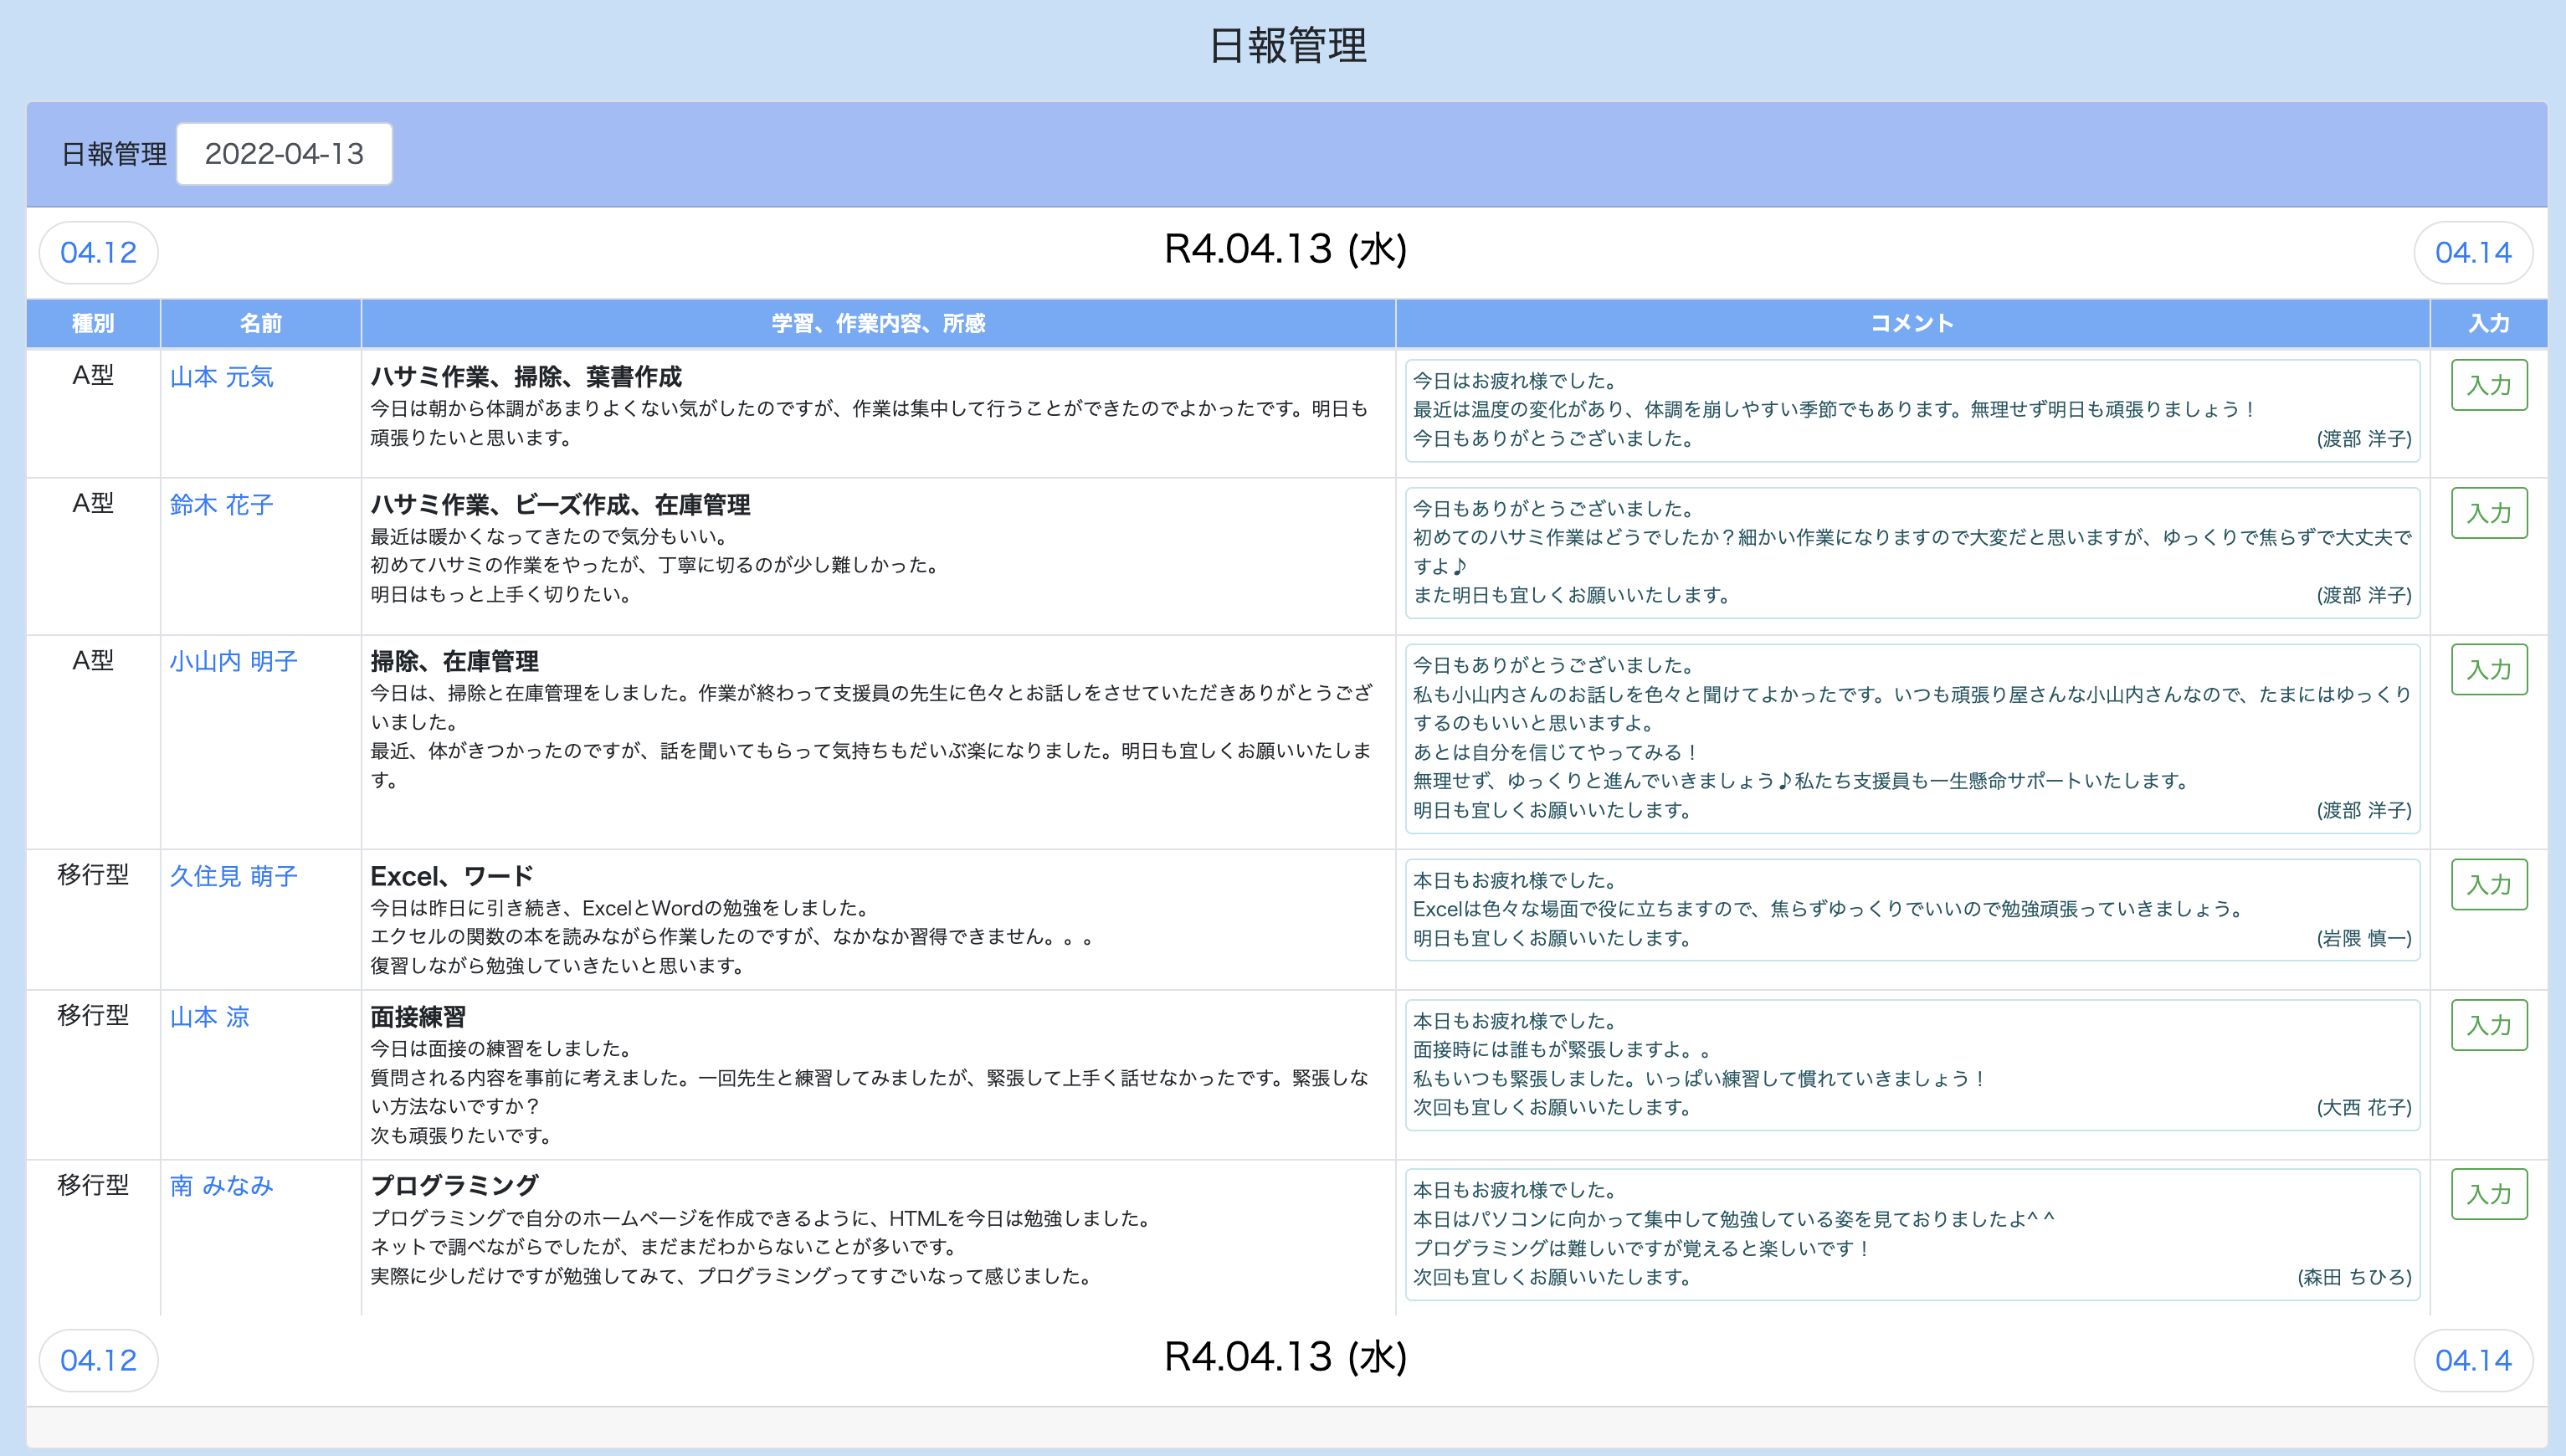Go to previous day 04.12 at top
This screenshot has height=1456, width=2566.
pyautogui.click(x=98, y=252)
